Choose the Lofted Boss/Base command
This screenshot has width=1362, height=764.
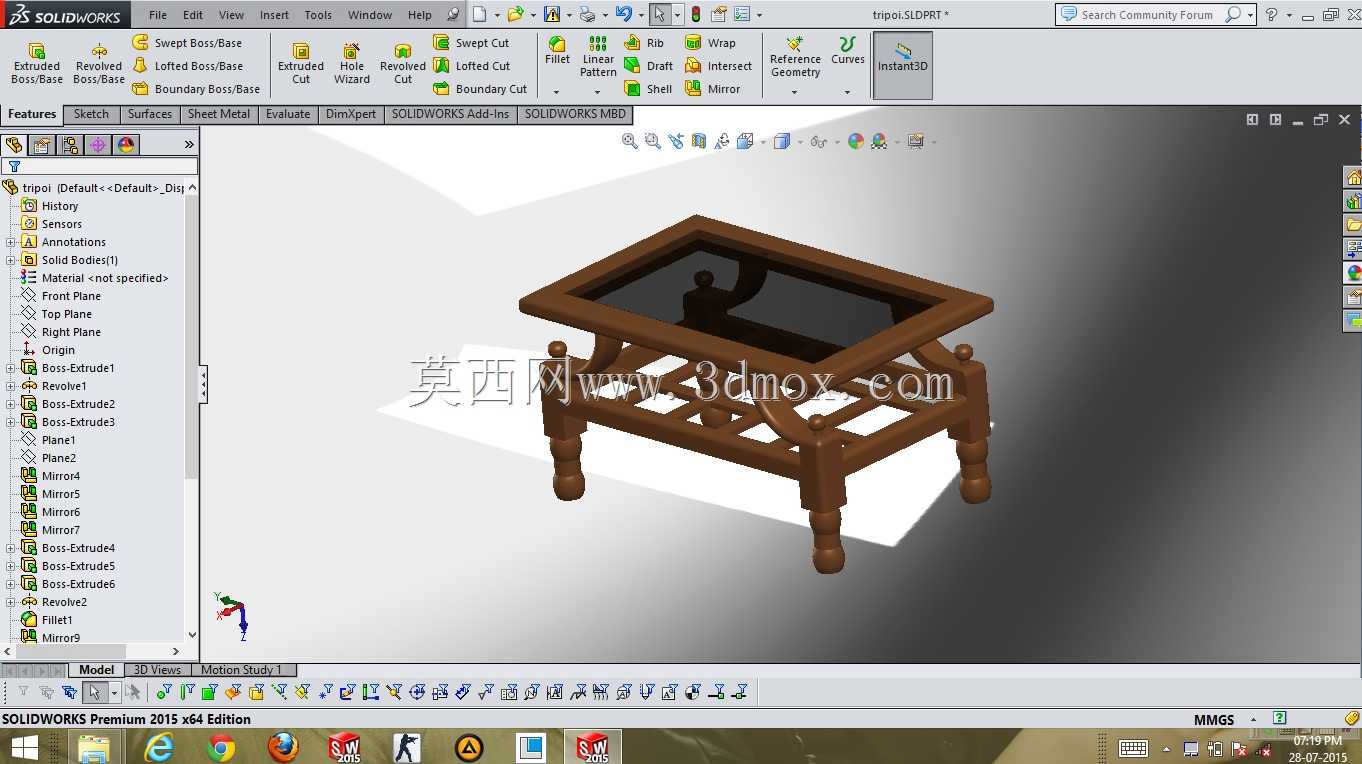click(188, 66)
